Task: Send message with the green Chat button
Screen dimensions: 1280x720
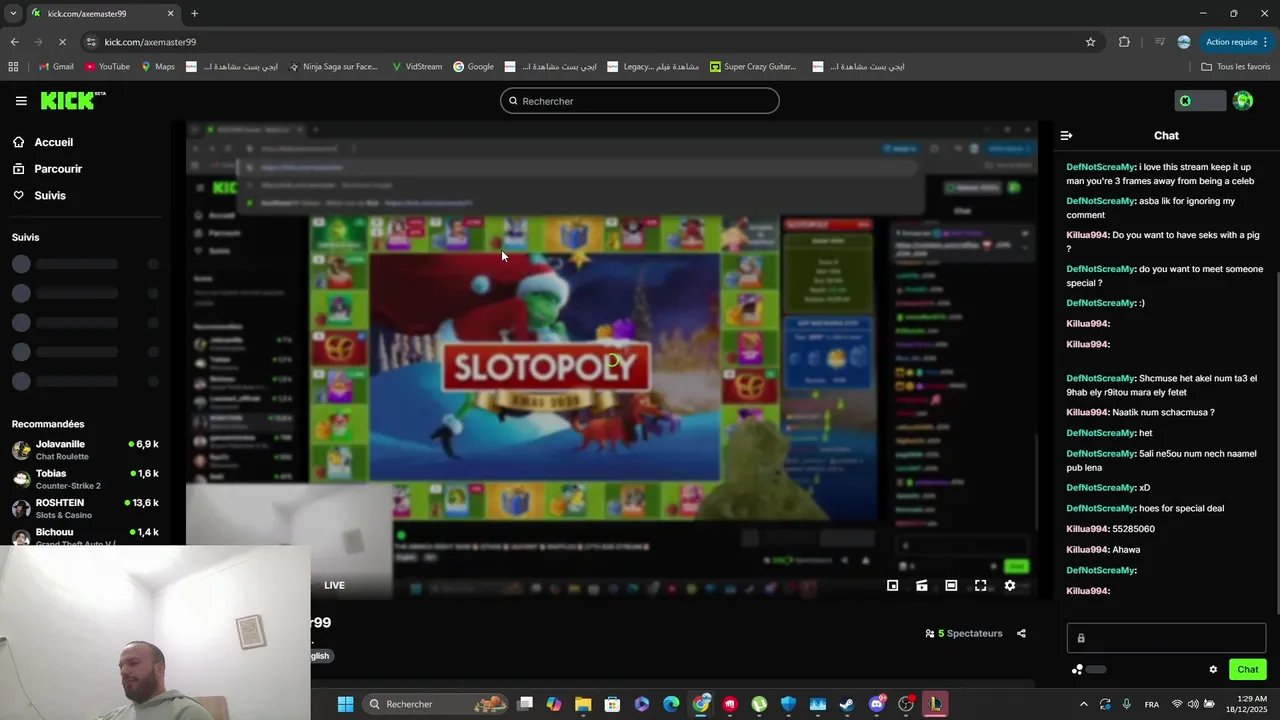Action: click(1247, 670)
